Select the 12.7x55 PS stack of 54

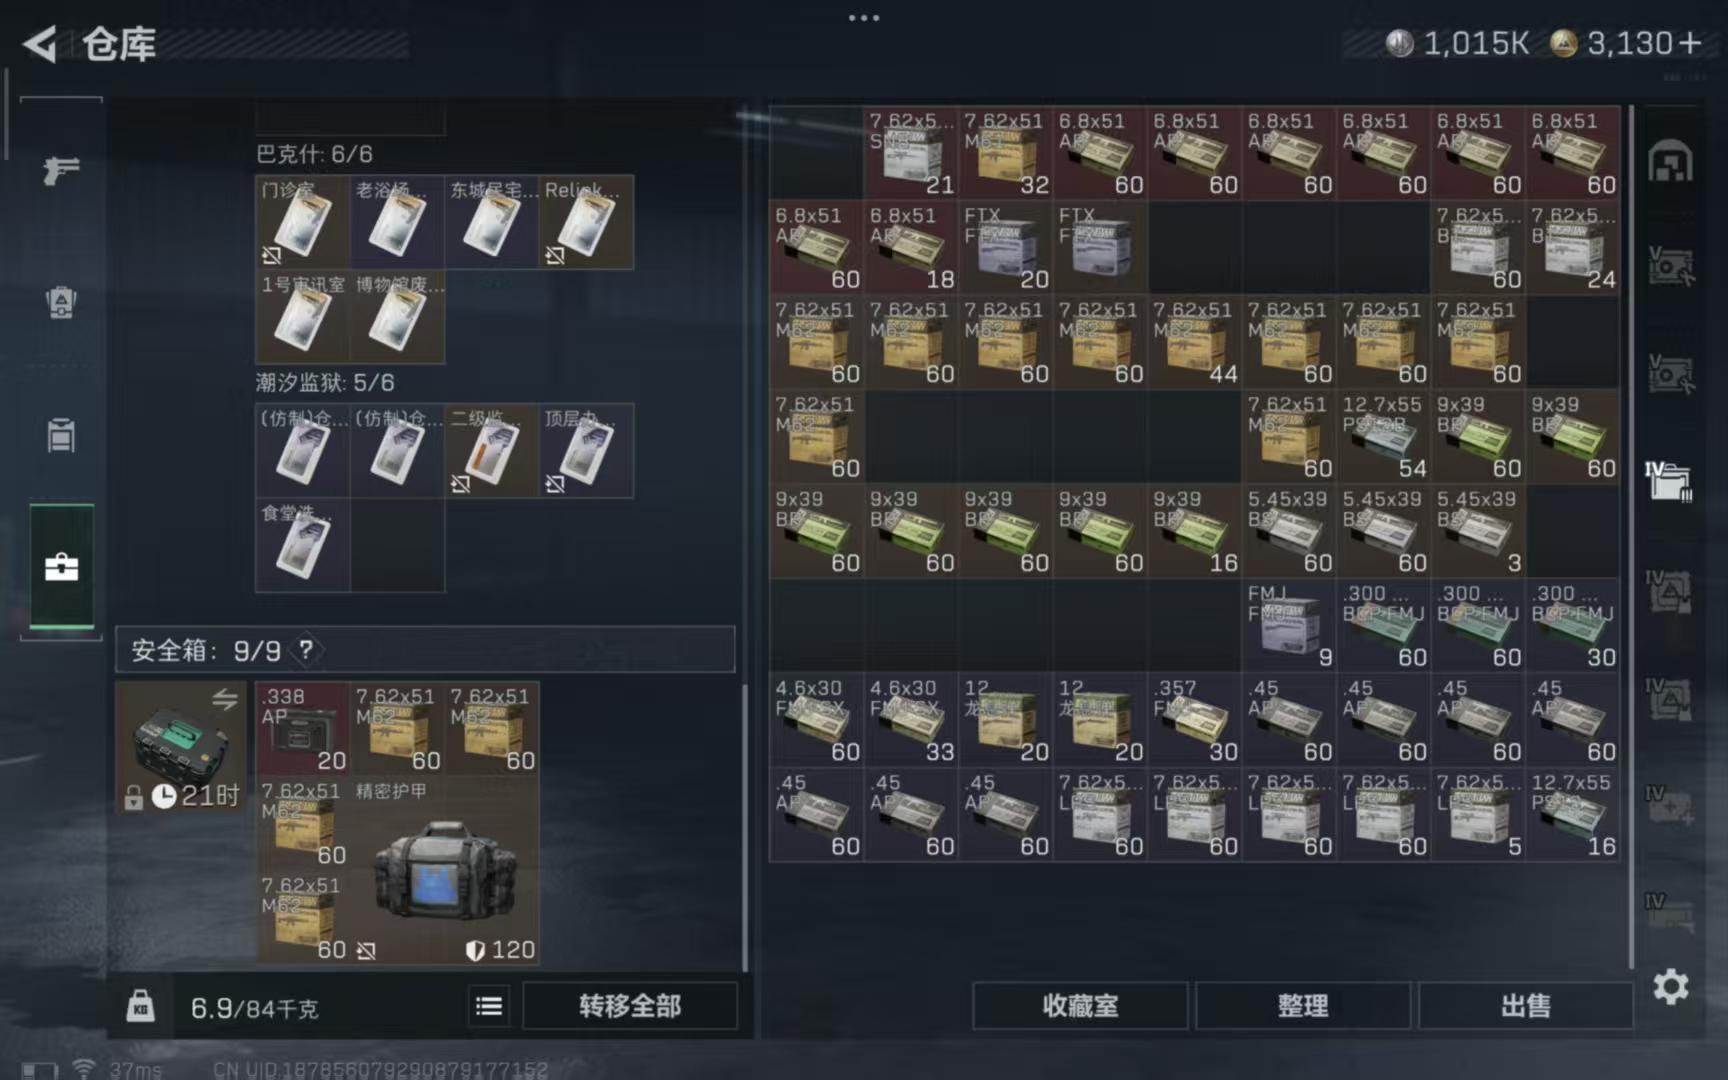click(1384, 436)
